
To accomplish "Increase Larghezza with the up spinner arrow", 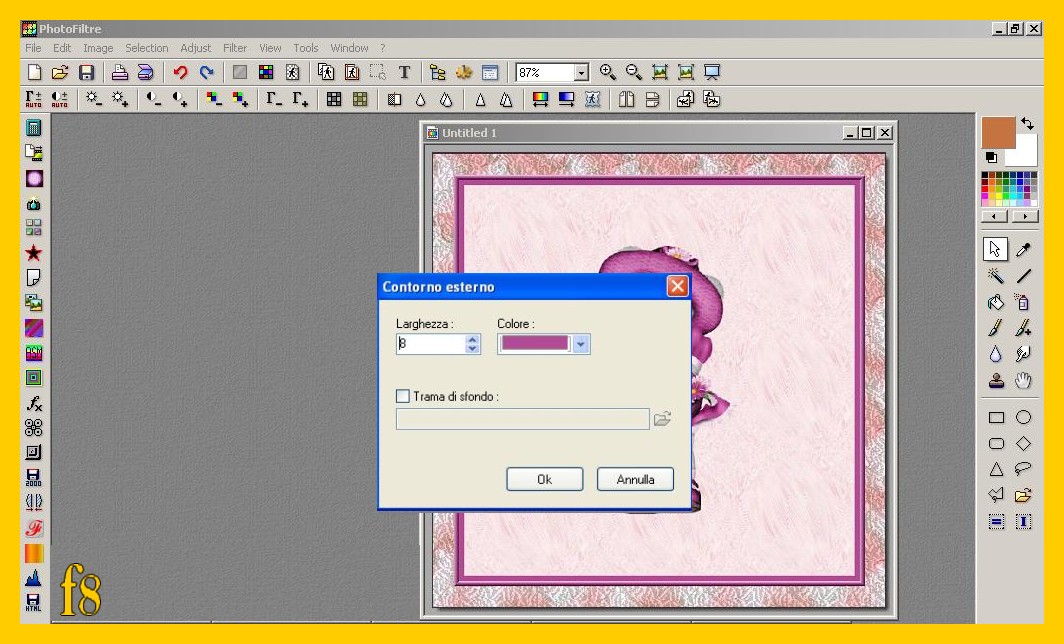I will pyautogui.click(x=473, y=339).
